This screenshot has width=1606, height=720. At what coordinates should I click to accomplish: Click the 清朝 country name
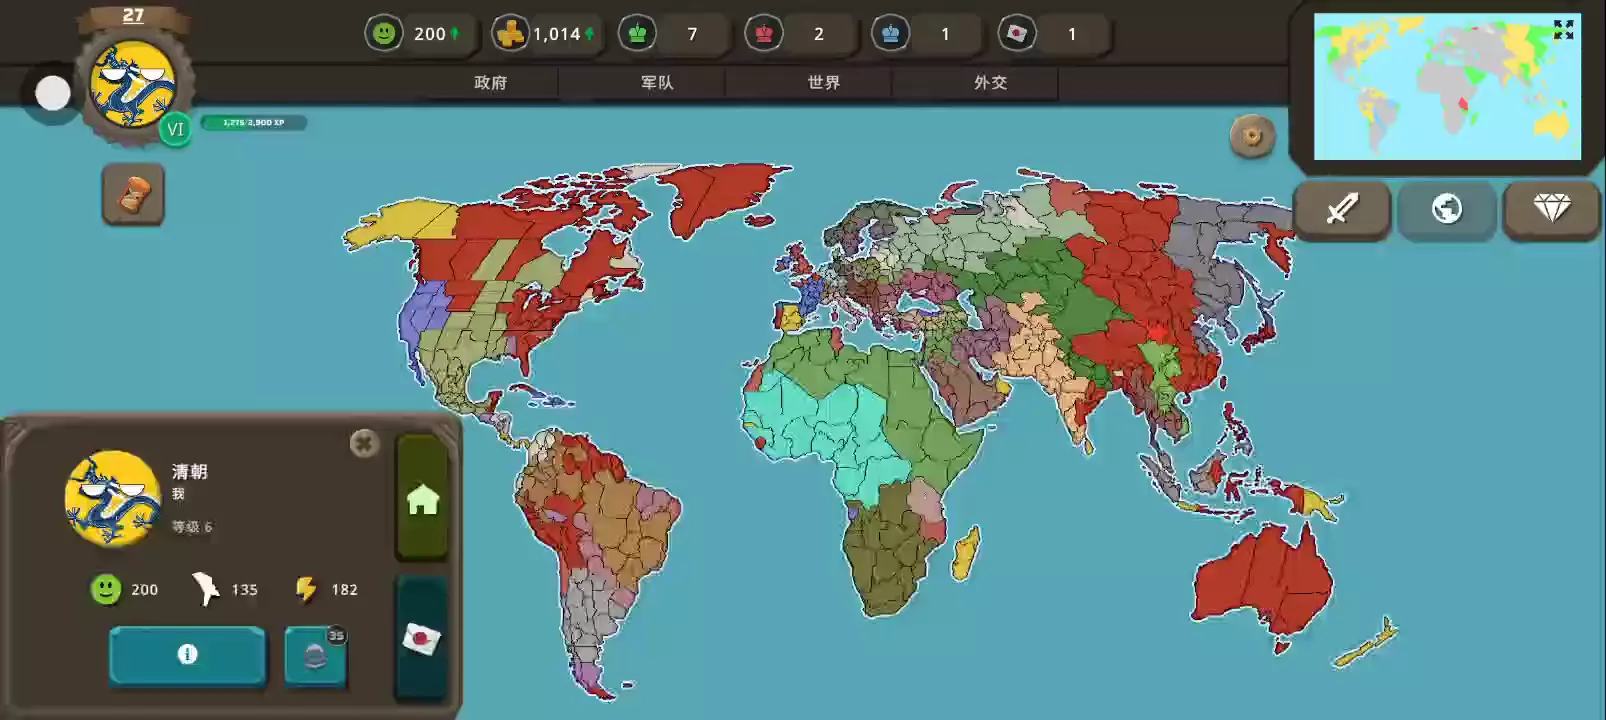click(189, 471)
